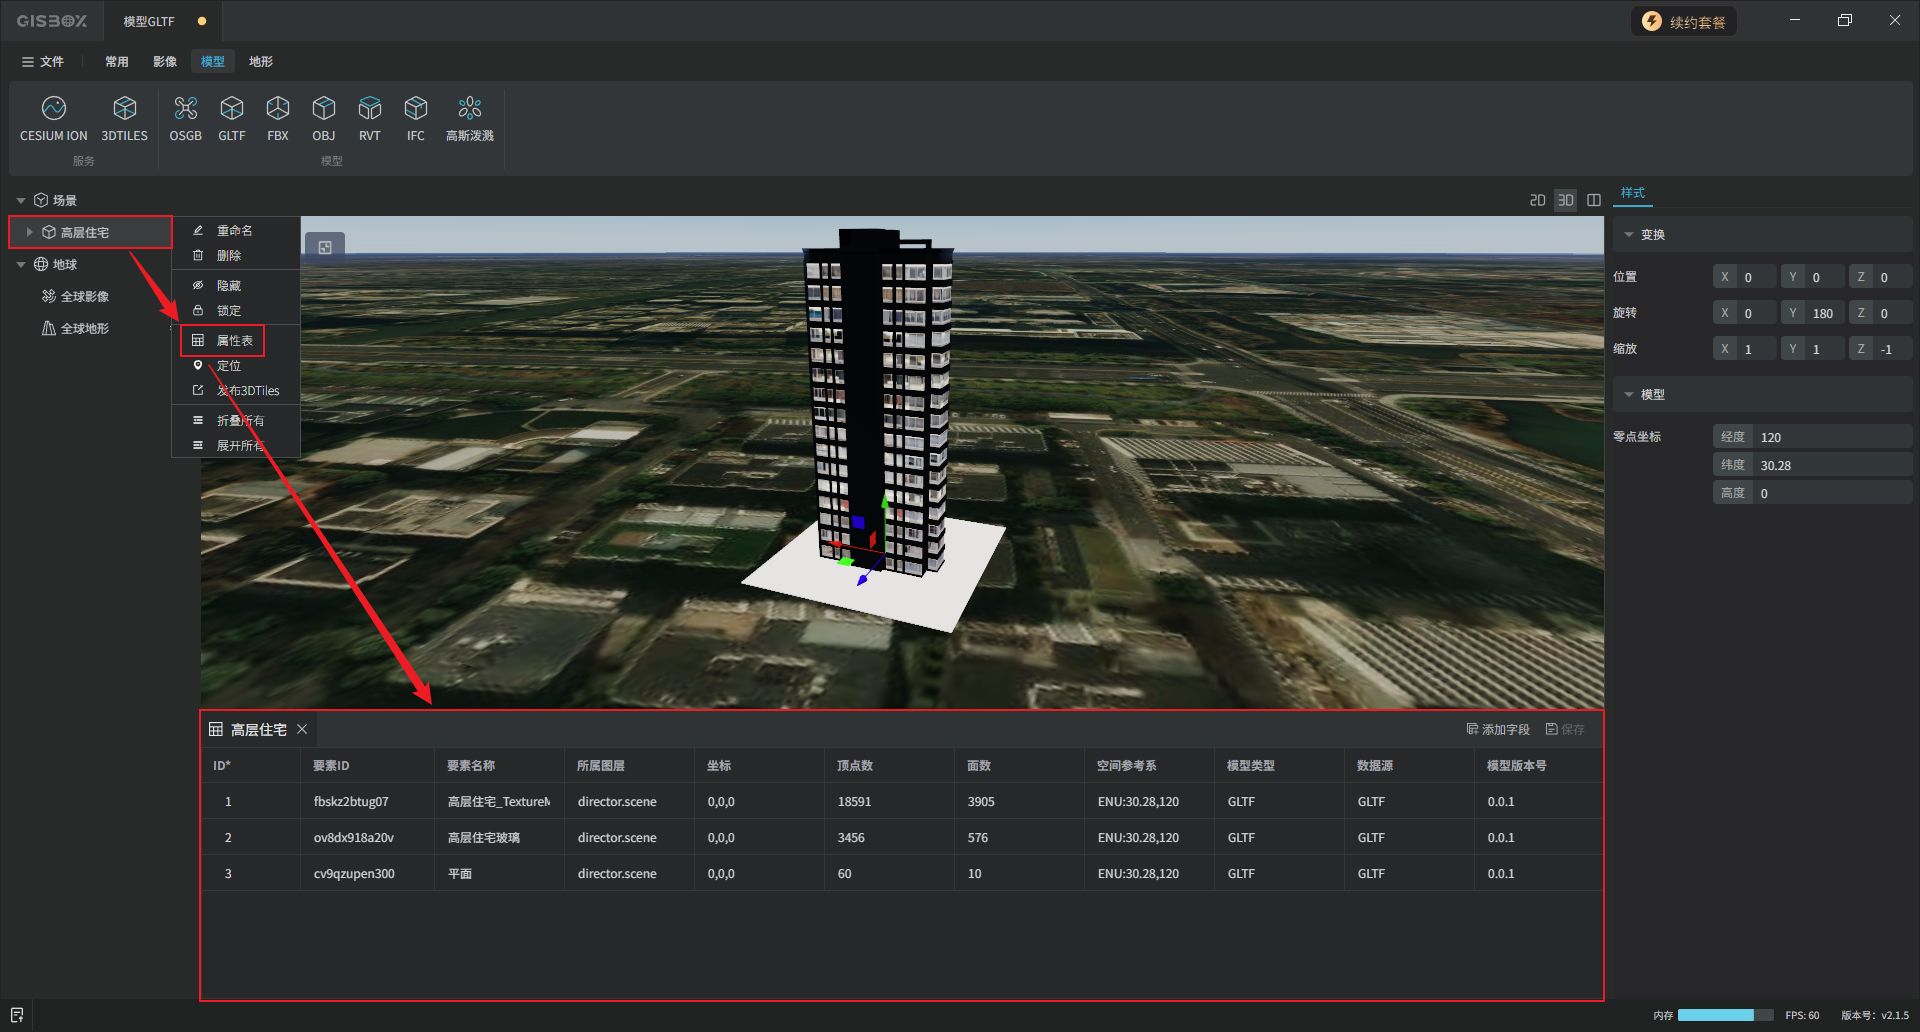
Task: Click the memory usage progress bar
Action: [x=1724, y=1015]
